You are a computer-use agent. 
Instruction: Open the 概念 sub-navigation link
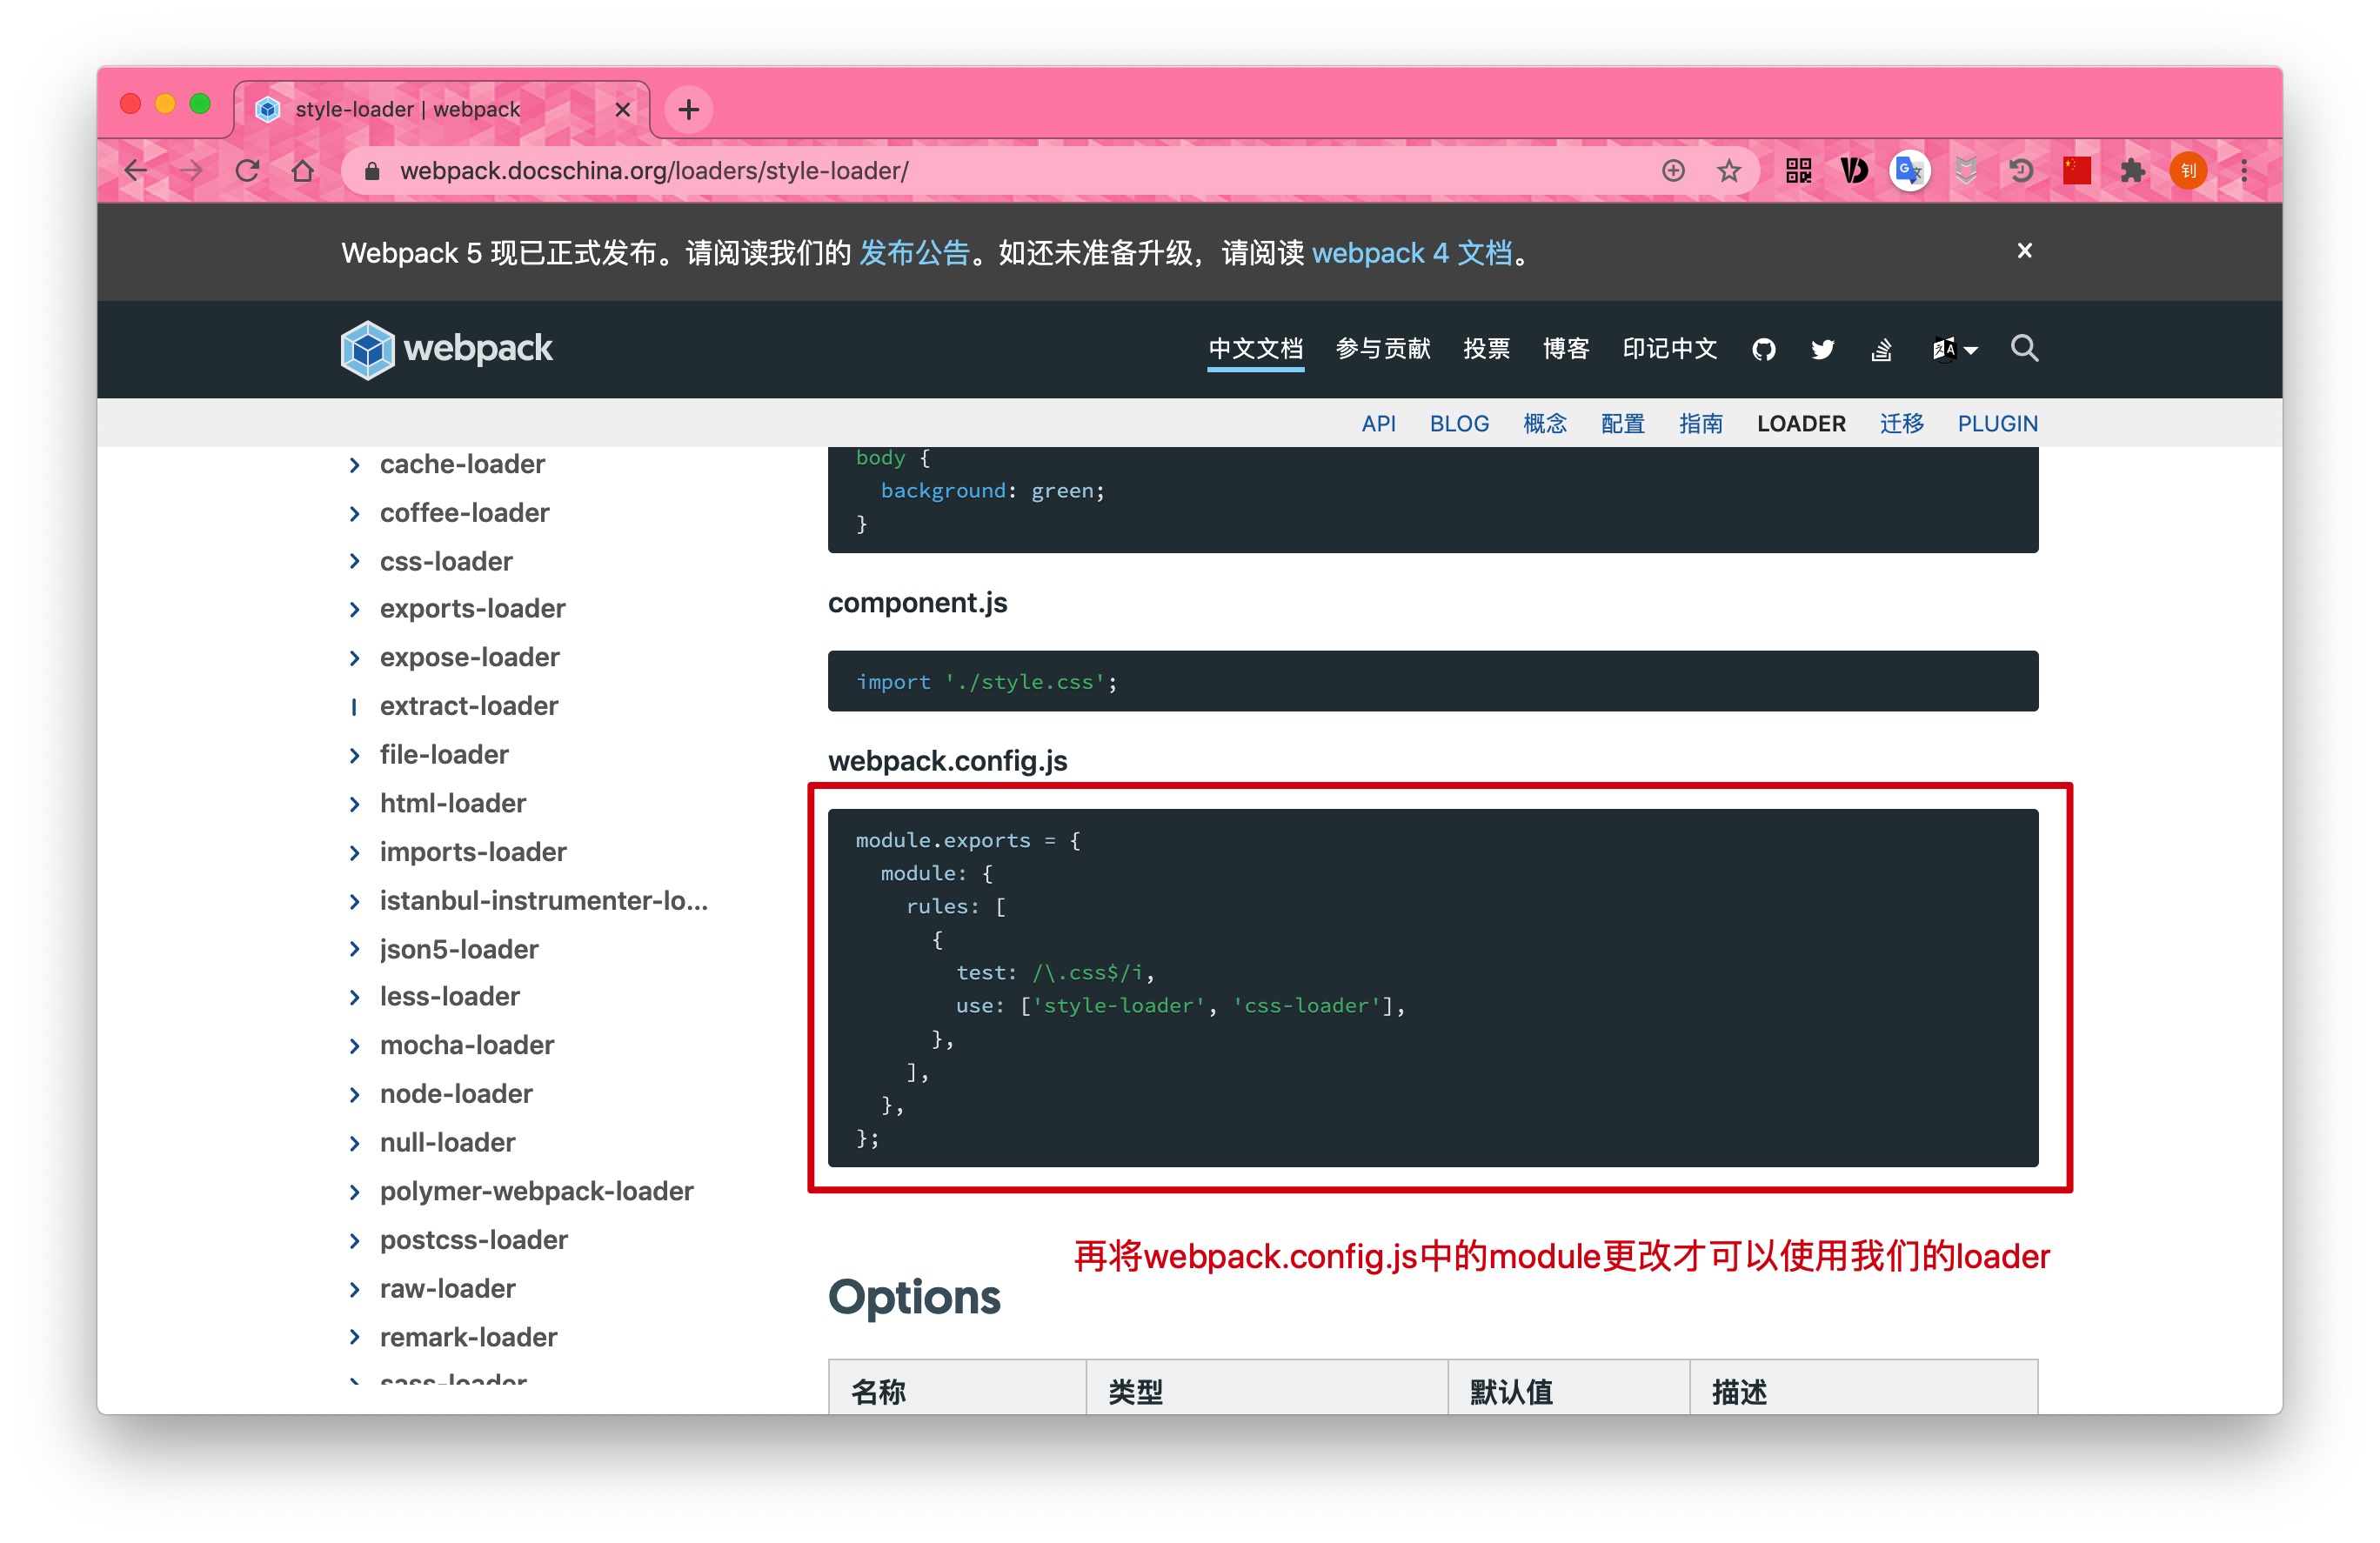pos(1545,424)
